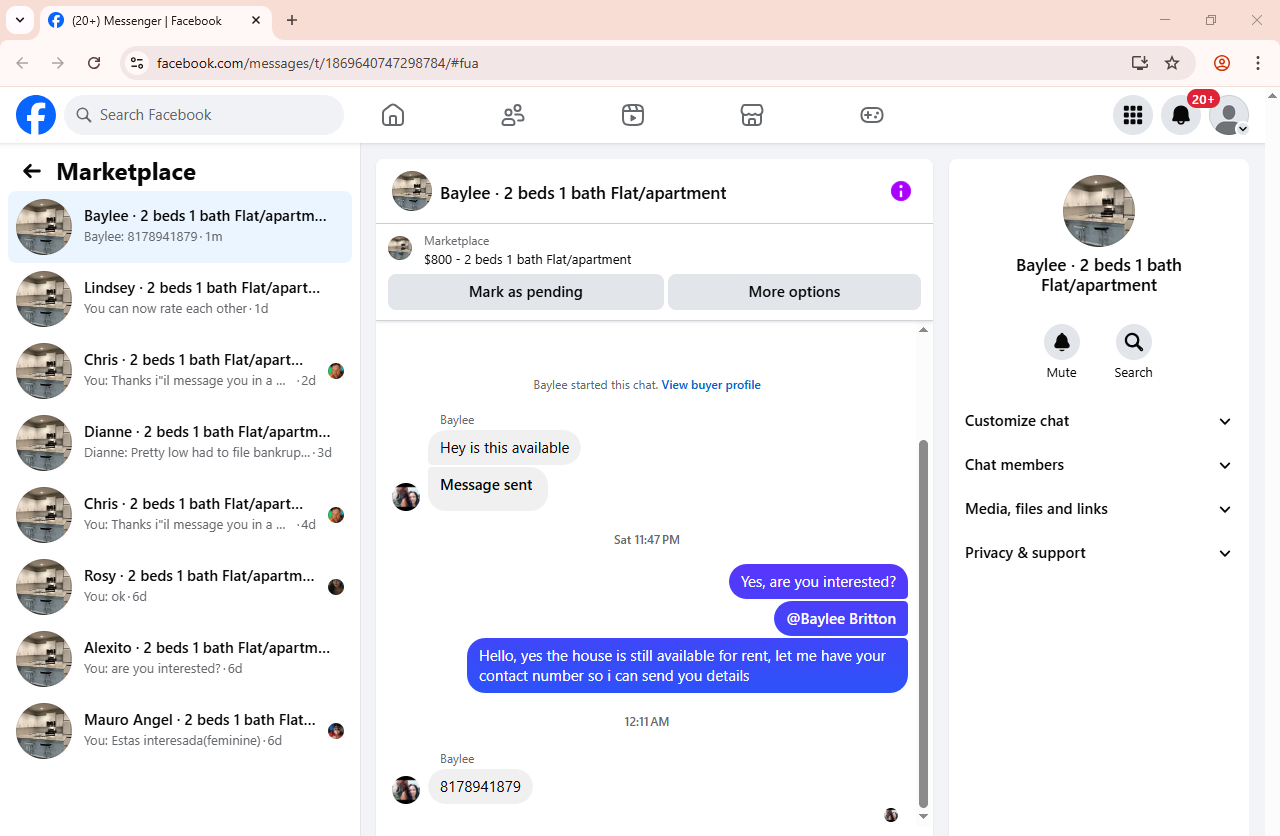Click More options button
The width and height of the screenshot is (1280, 836).
pyautogui.click(x=794, y=292)
